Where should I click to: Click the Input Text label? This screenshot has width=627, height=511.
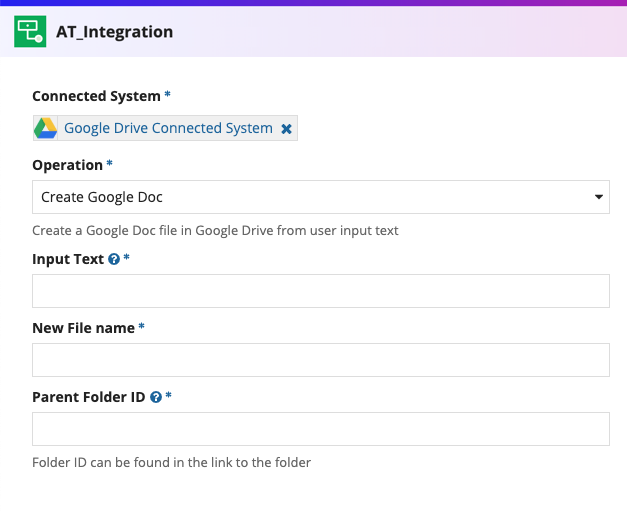point(68,259)
